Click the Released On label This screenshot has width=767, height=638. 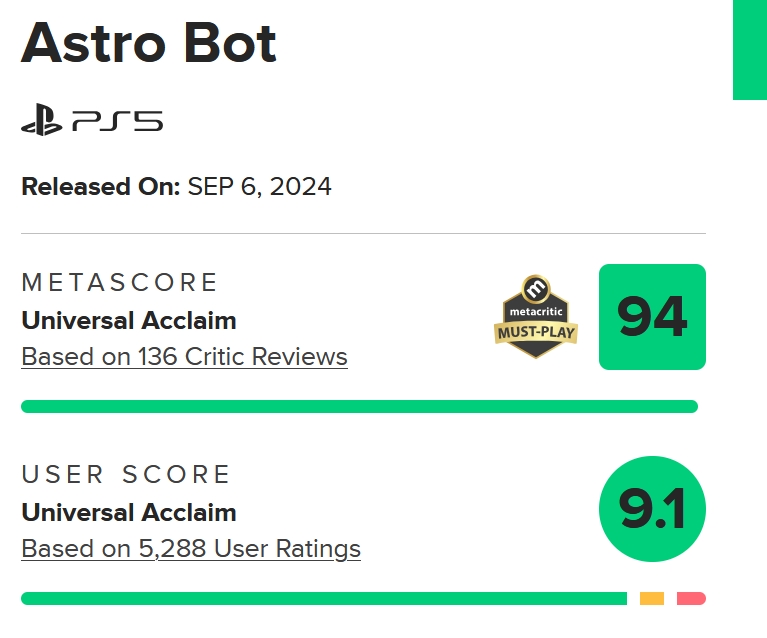point(100,186)
